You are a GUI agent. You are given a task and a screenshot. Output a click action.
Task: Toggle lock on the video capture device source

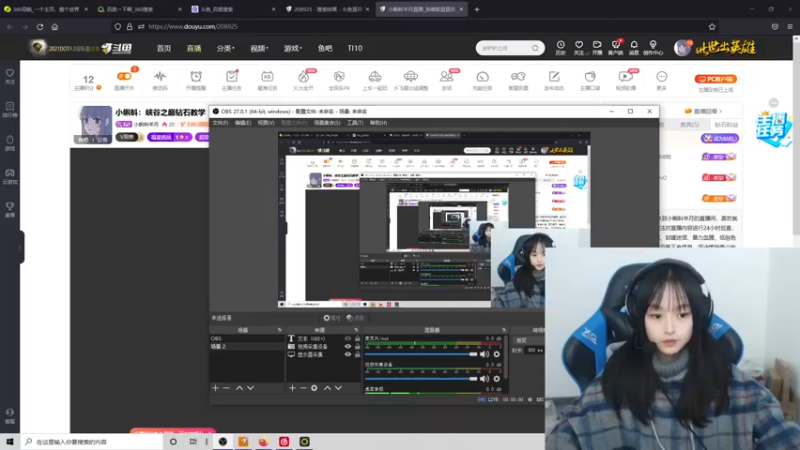tap(357, 346)
